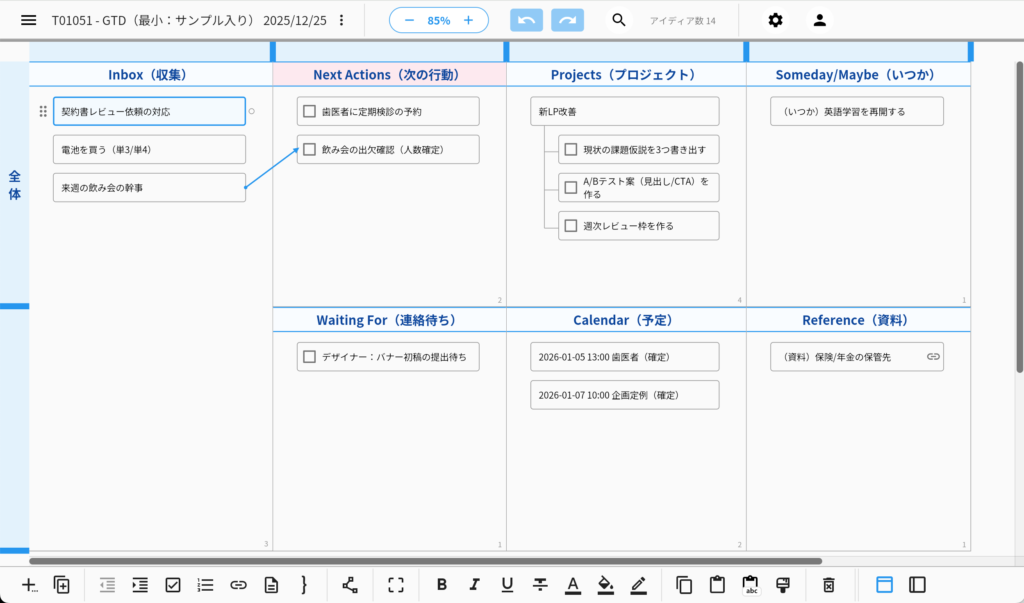Open the search magnifier tool

619,20
